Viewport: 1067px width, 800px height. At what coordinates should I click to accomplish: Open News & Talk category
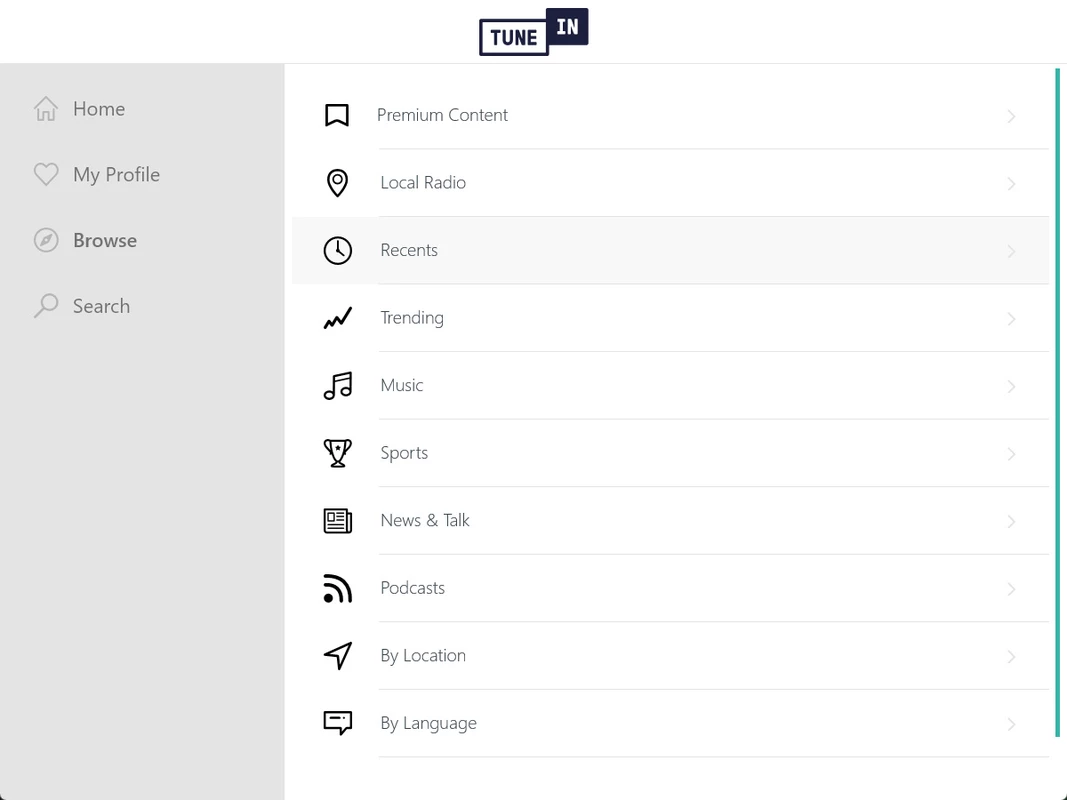(670, 520)
